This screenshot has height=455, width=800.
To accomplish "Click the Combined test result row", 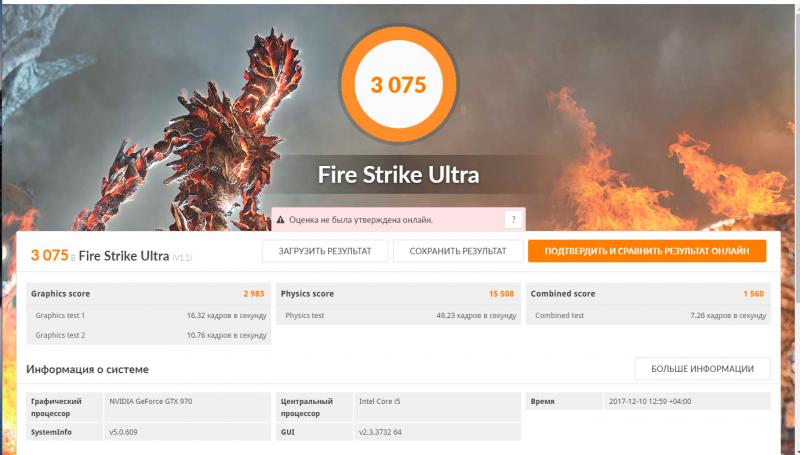I will point(647,315).
